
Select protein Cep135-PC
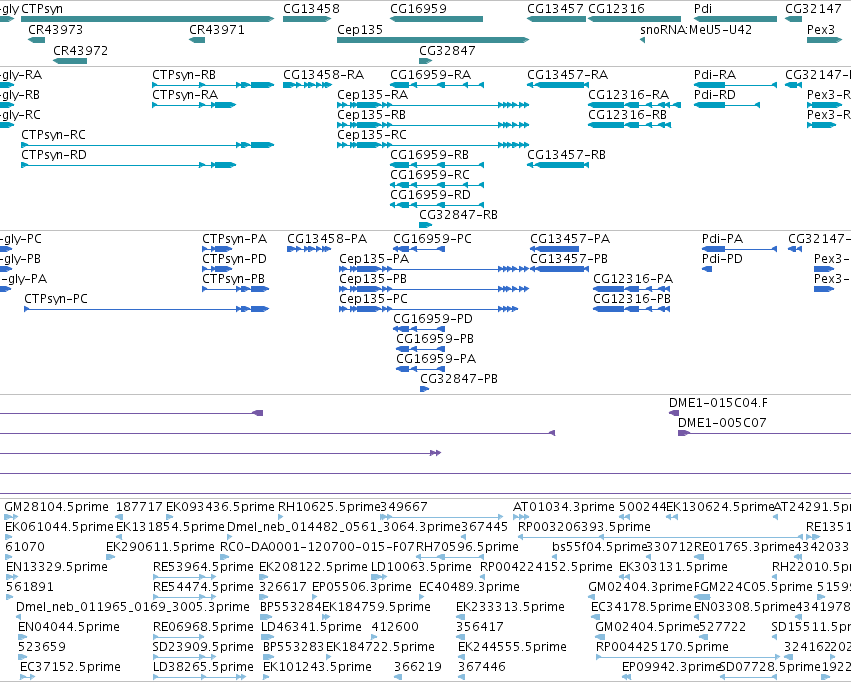pos(373,299)
